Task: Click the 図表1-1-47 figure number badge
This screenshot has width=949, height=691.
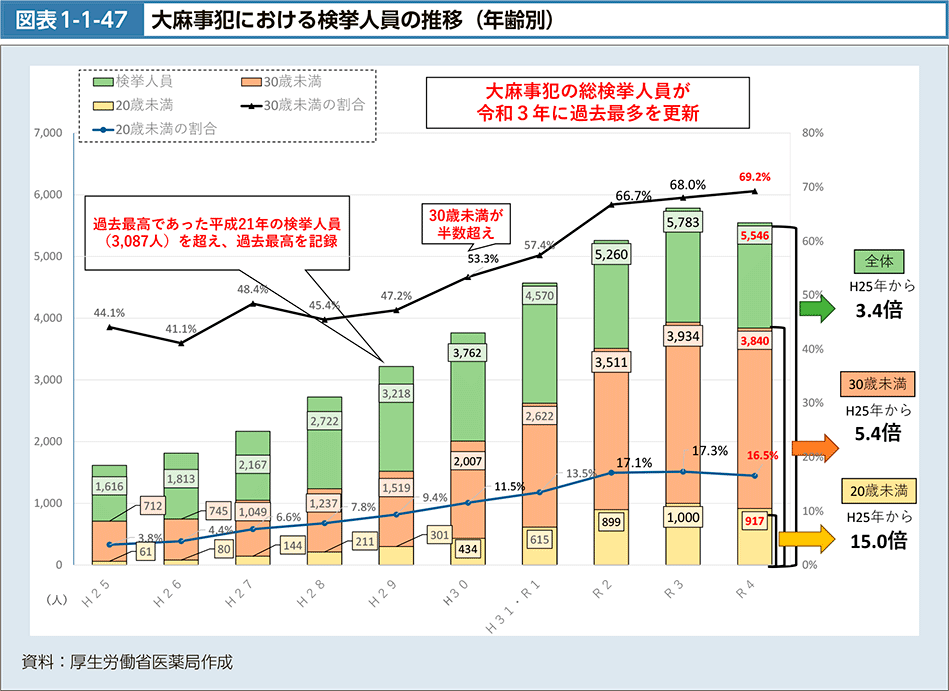Action: 71,20
